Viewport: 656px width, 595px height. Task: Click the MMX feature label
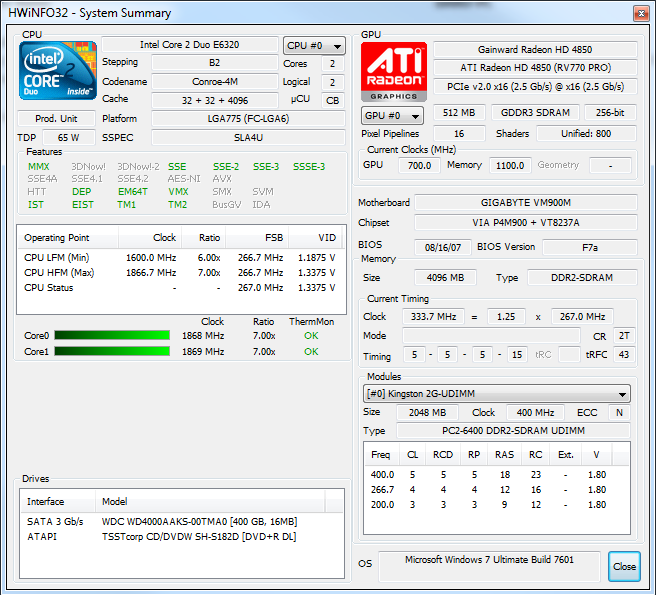pyautogui.click(x=38, y=167)
